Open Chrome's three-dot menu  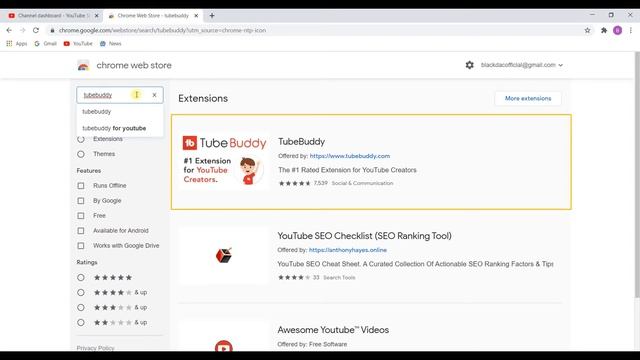(x=631, y=30)
